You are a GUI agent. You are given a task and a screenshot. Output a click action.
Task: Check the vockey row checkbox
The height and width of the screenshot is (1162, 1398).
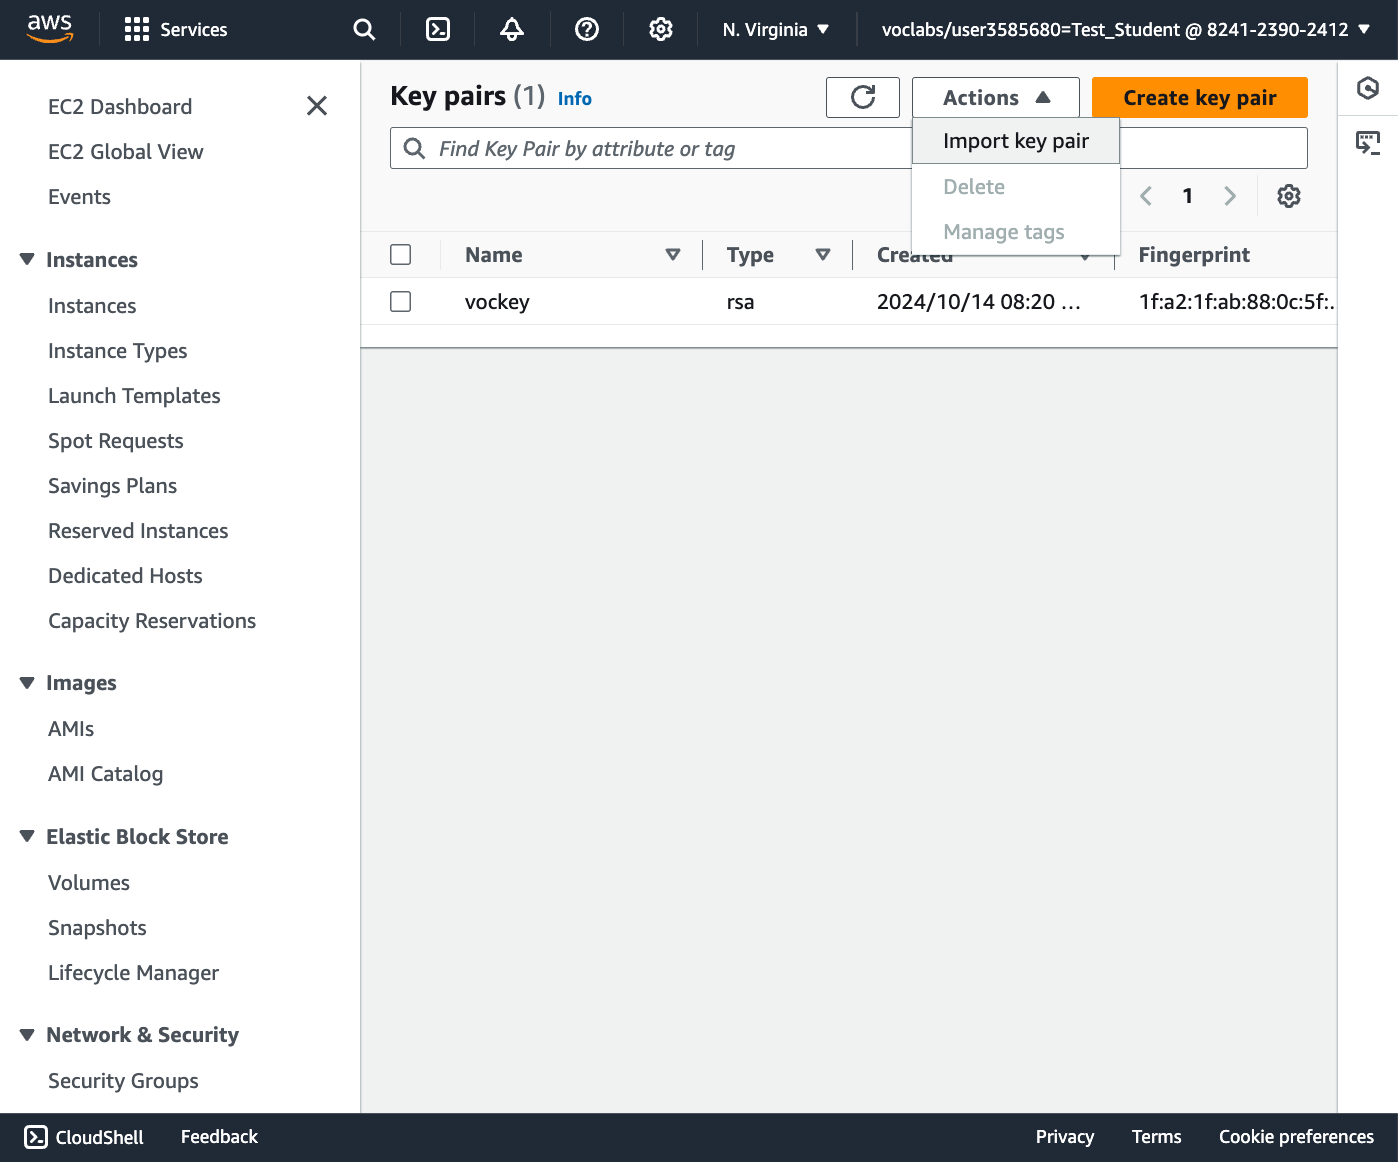[x=401, y=301]
